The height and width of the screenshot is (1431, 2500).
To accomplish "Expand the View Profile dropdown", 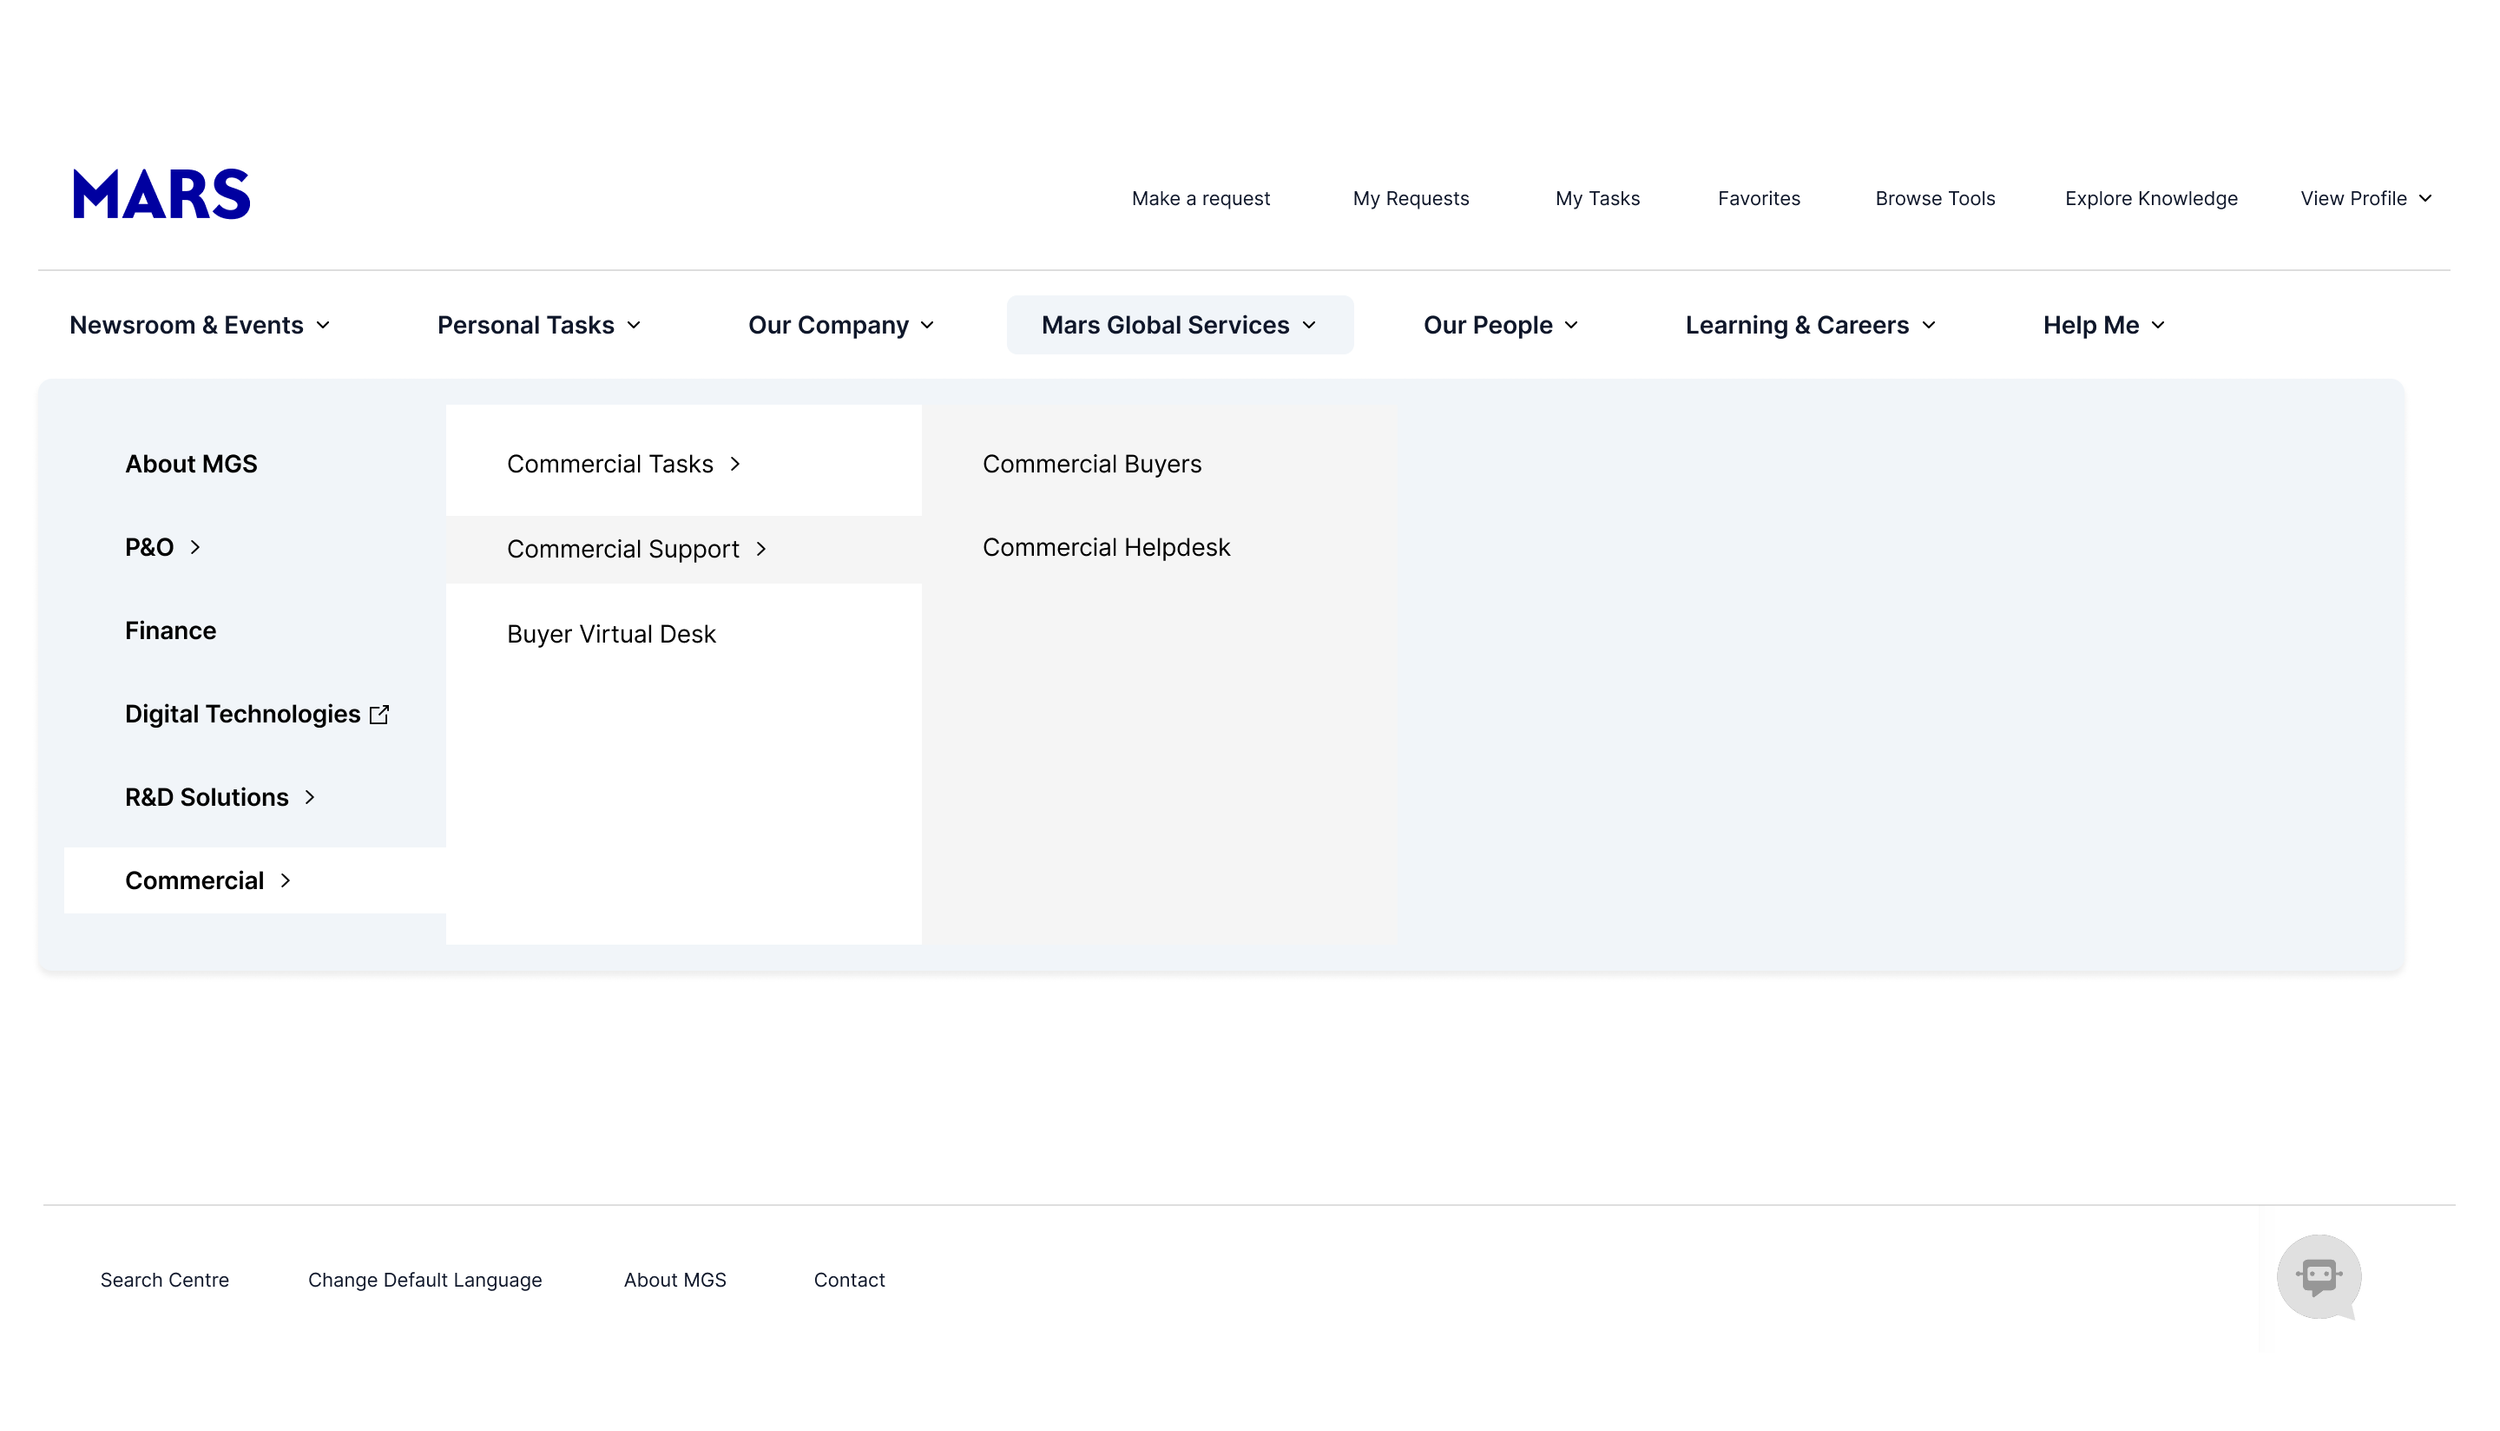I will 2365,198.
